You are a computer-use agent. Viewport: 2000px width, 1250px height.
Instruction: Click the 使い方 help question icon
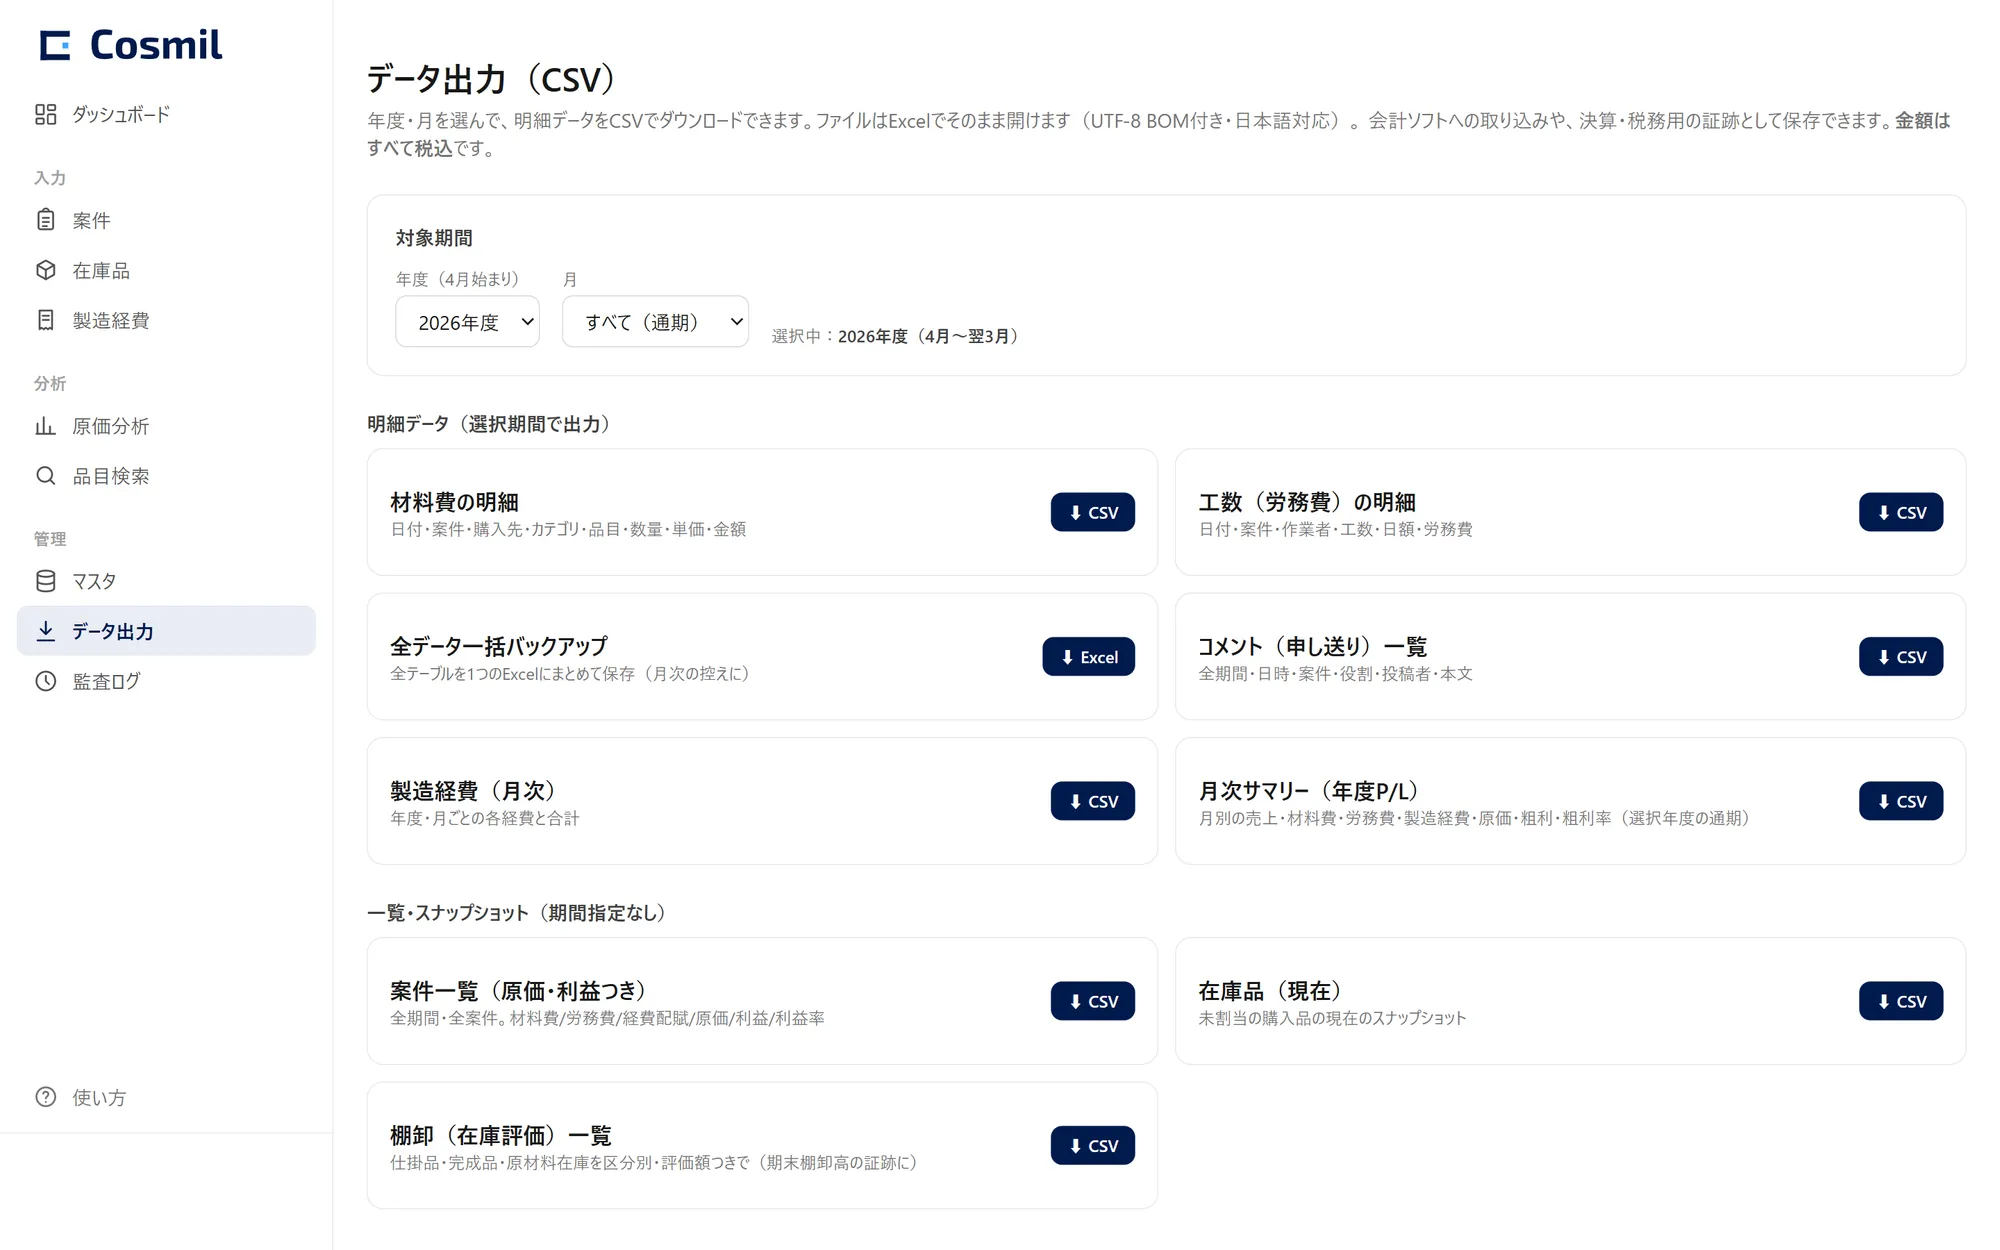pyautogui.click(x=45, y=1097)
